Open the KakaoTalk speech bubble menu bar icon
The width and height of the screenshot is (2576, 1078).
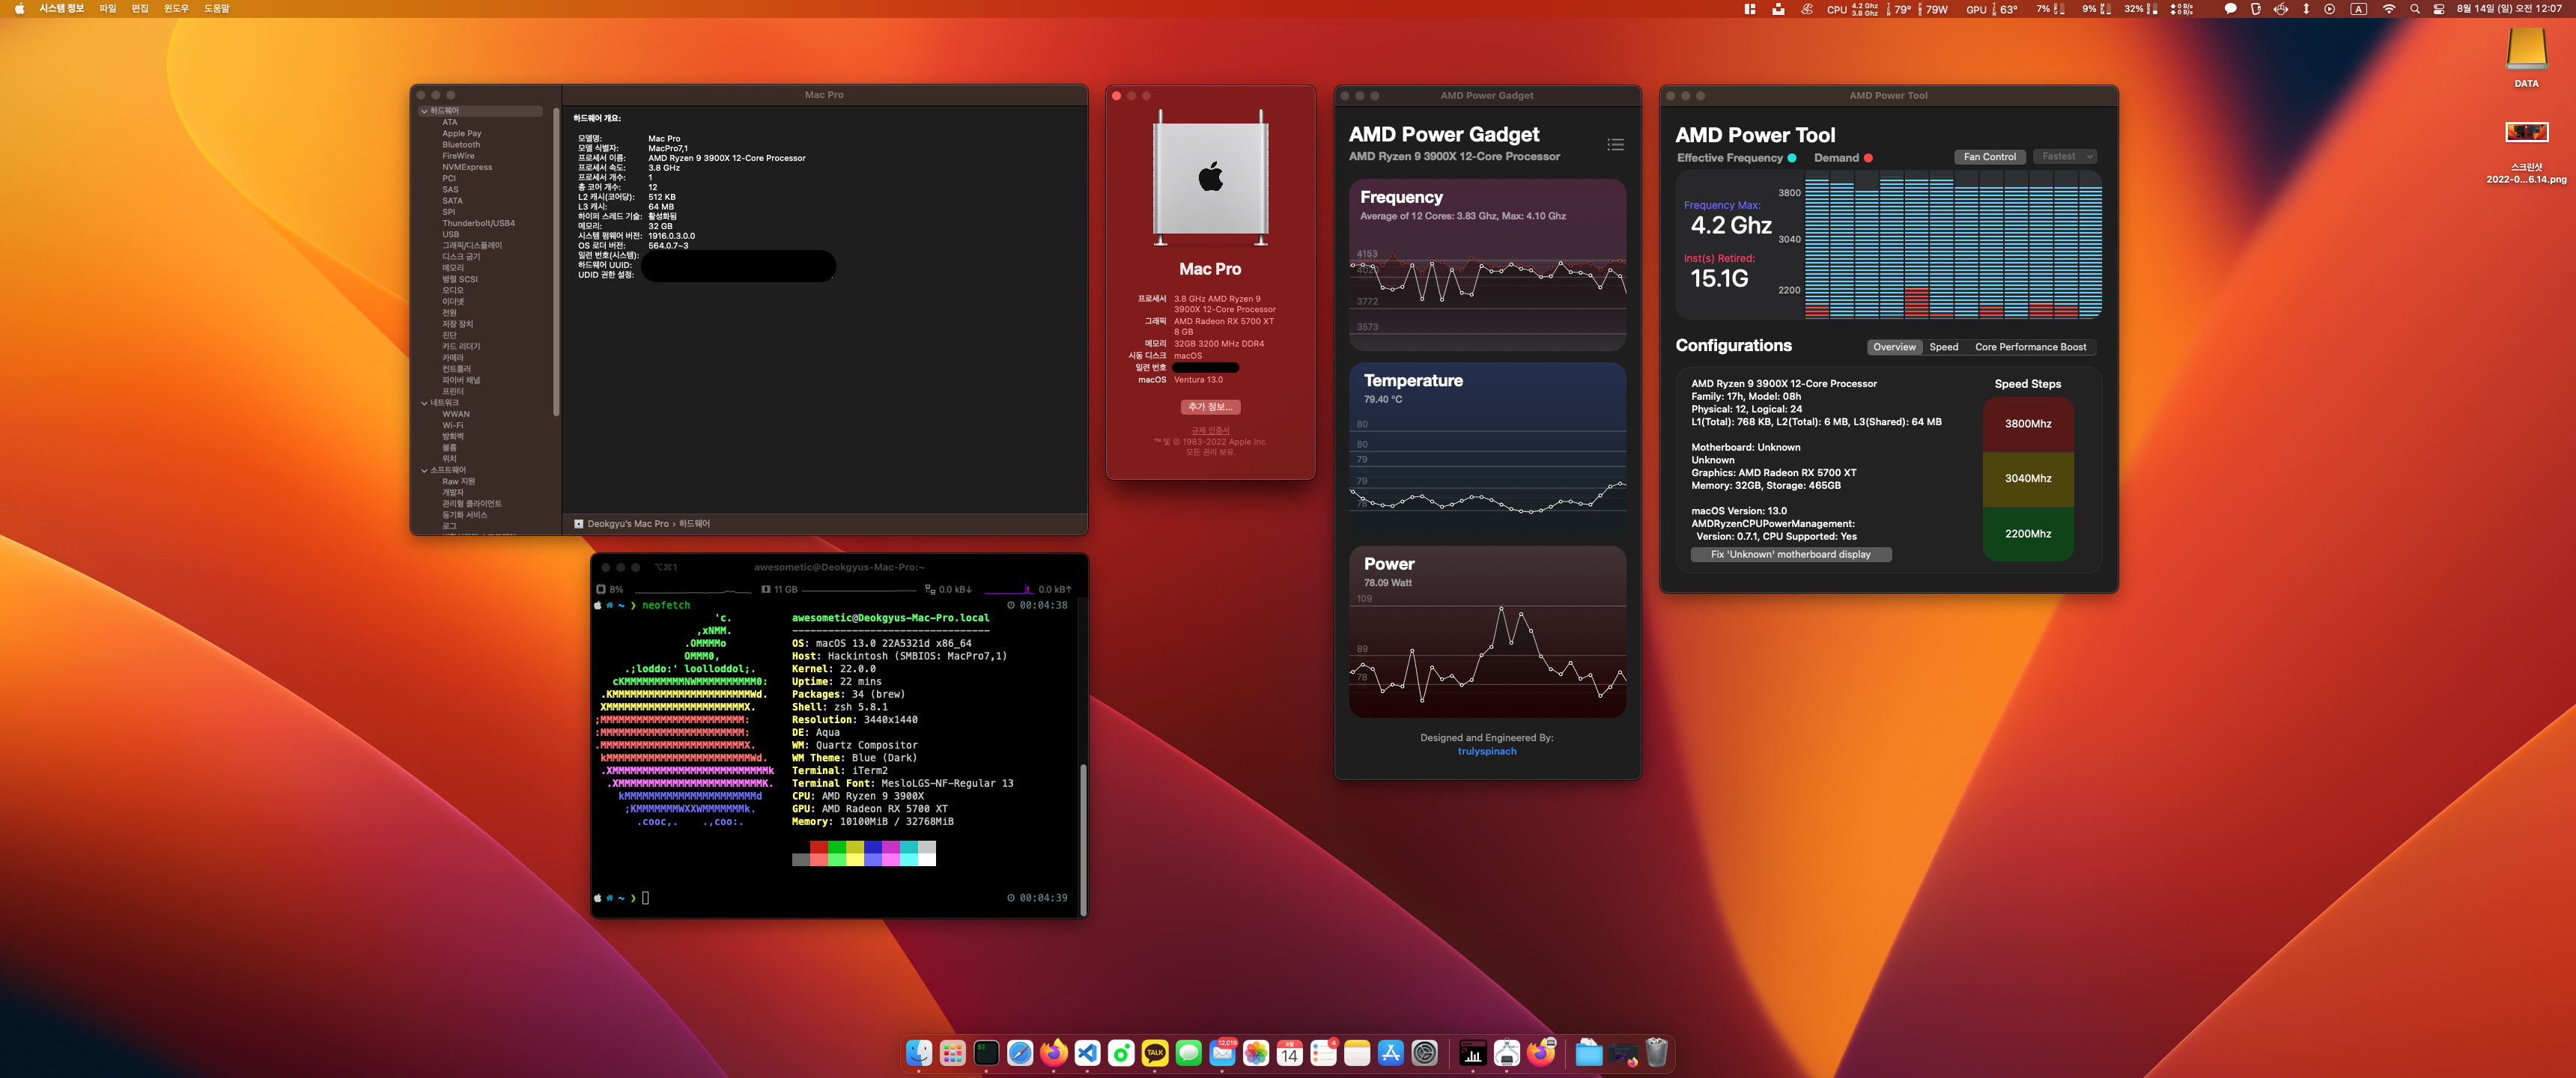tap(2230, 9)
